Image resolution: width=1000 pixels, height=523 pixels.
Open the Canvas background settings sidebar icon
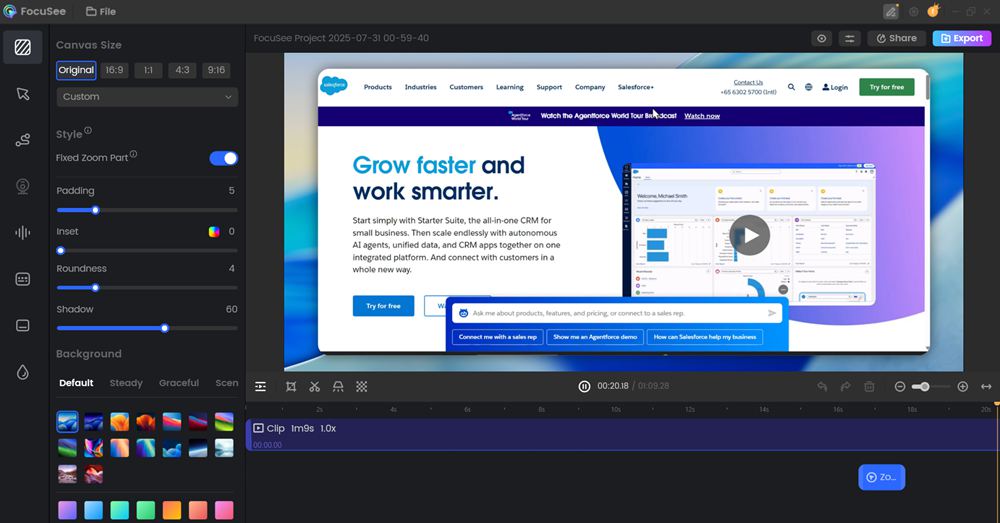pos(23,47)
